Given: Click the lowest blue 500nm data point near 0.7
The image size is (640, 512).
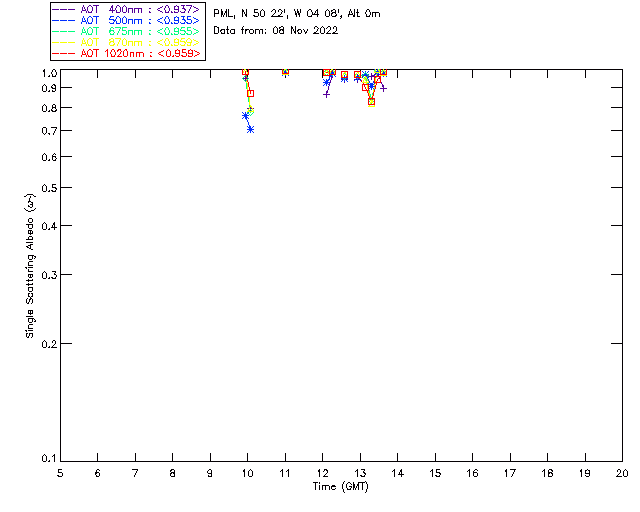Looking at the screenshot, I should click(251, 129).
